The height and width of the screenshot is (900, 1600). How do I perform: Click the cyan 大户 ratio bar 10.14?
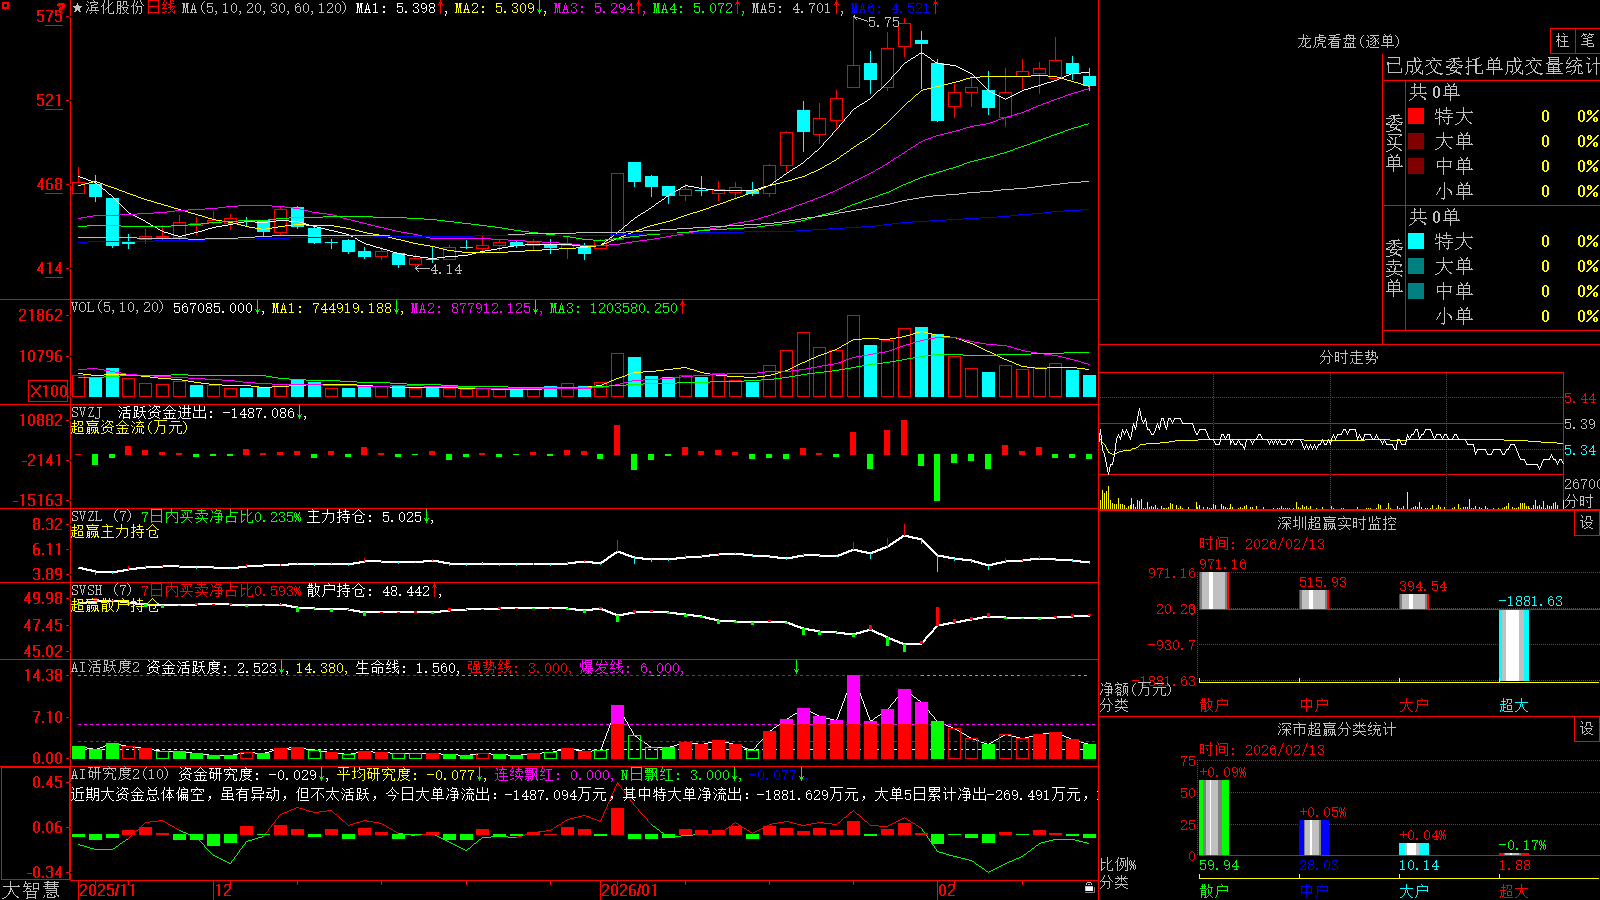point(1413,849)
